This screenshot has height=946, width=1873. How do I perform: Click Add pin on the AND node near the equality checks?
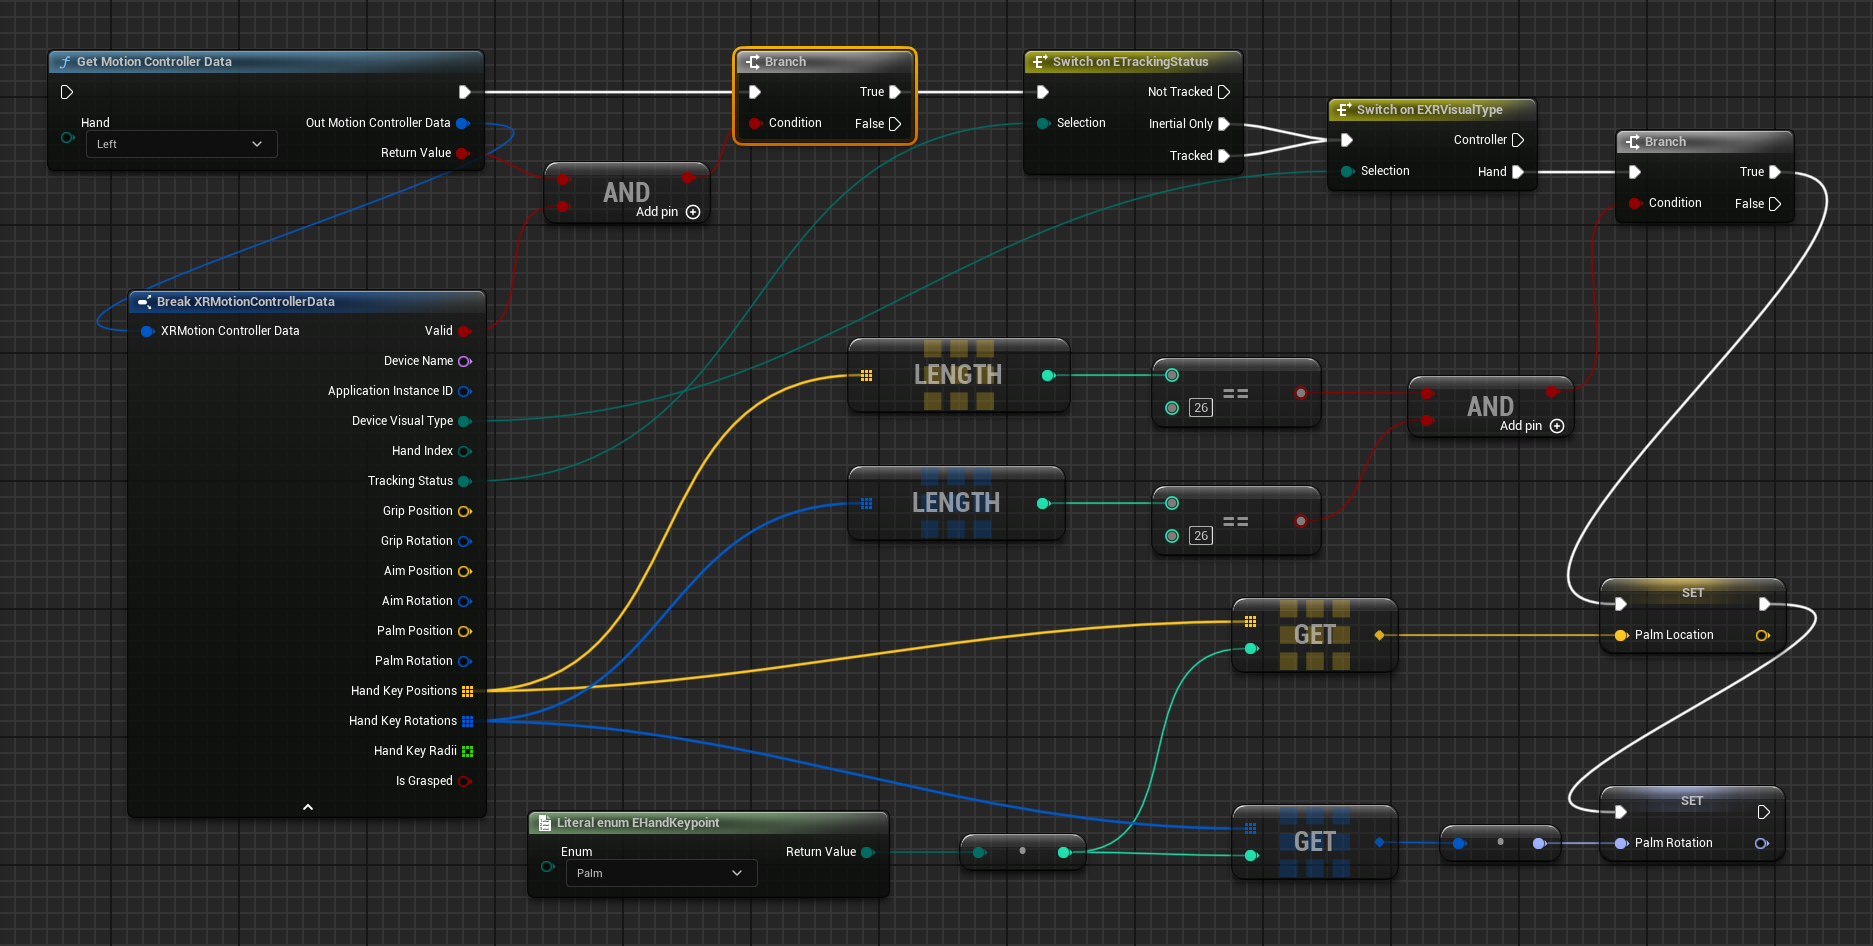tap(1556, 426)
